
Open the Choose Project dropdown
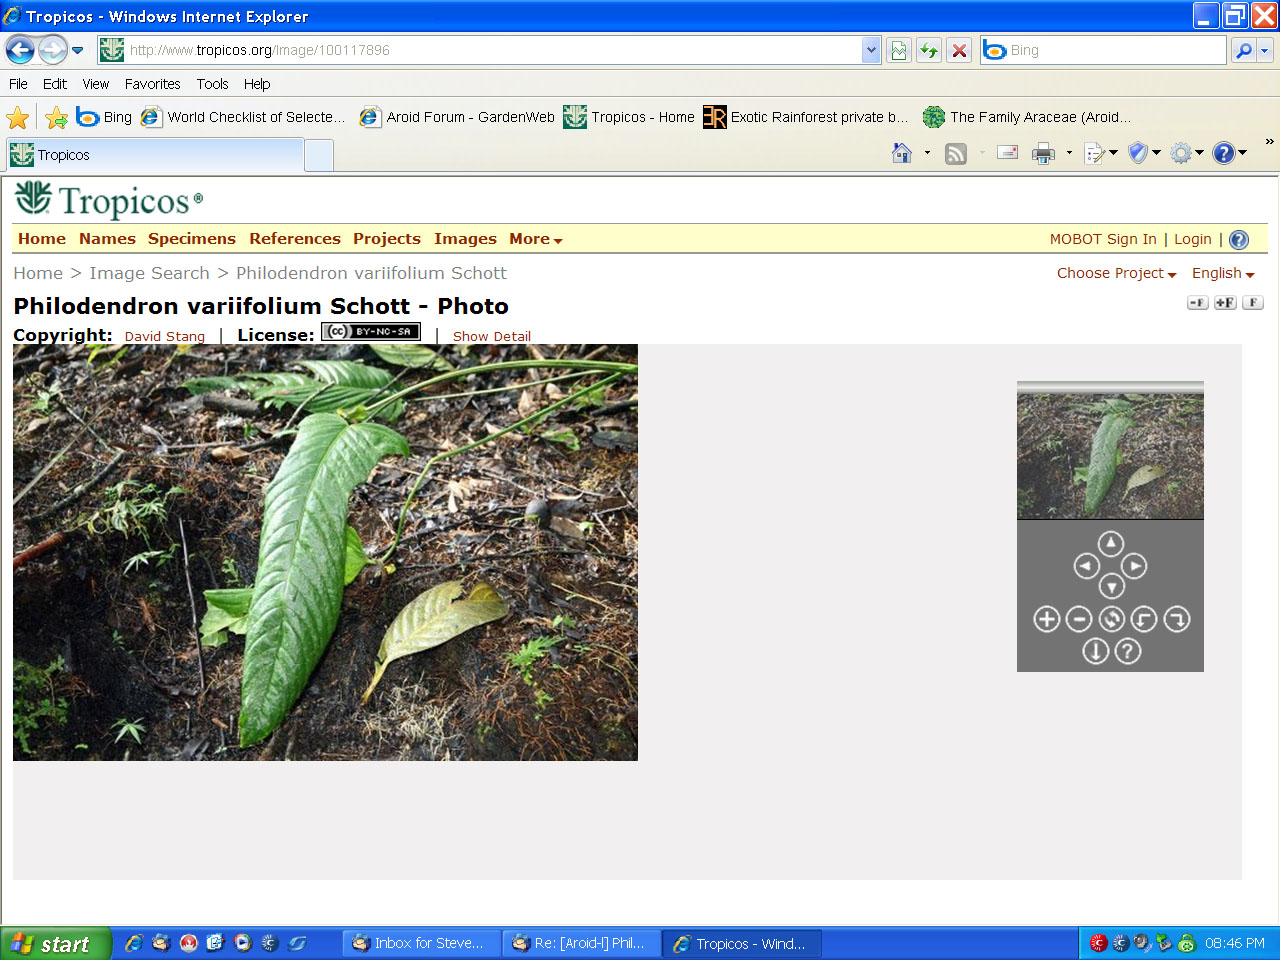point(1116,273)
